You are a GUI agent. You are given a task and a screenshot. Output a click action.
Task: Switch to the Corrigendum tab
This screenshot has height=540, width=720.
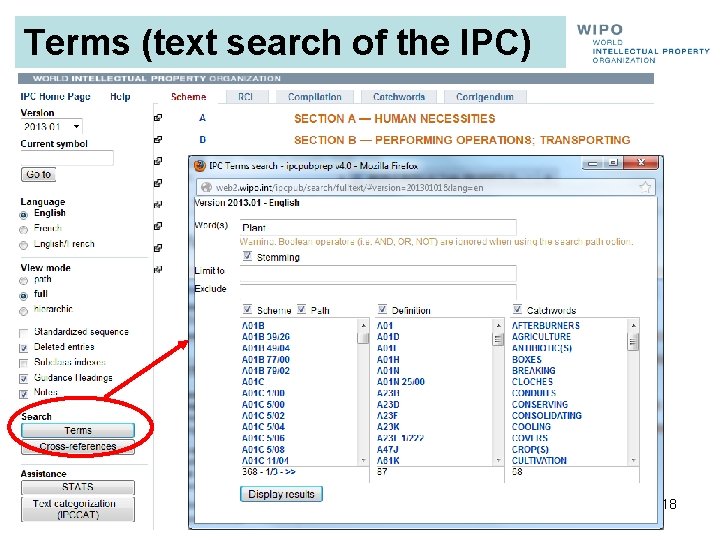tap(485, 97)
